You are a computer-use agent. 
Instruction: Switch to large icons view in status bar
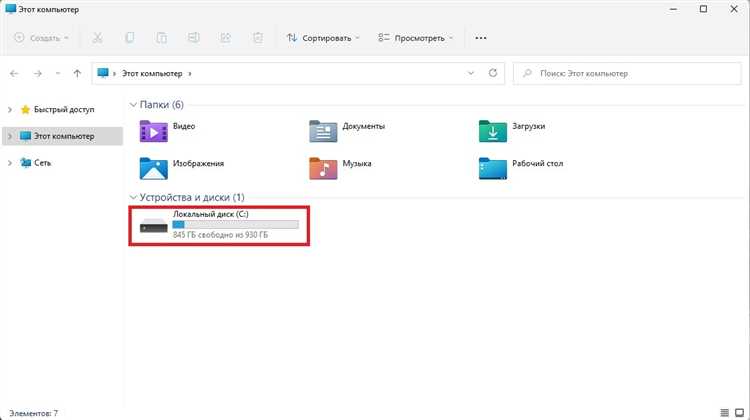[x=739, y=412]
